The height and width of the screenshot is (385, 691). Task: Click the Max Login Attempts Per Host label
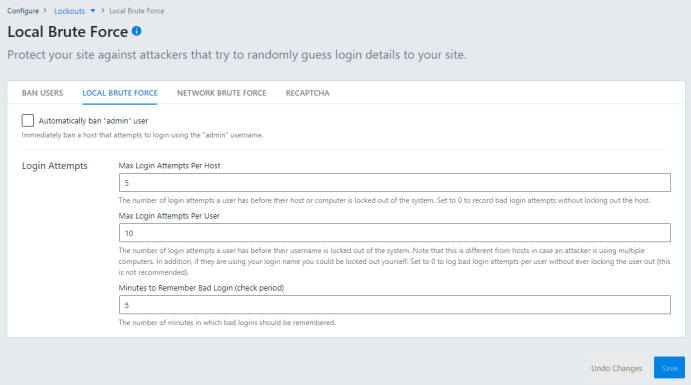coord(169,166)
